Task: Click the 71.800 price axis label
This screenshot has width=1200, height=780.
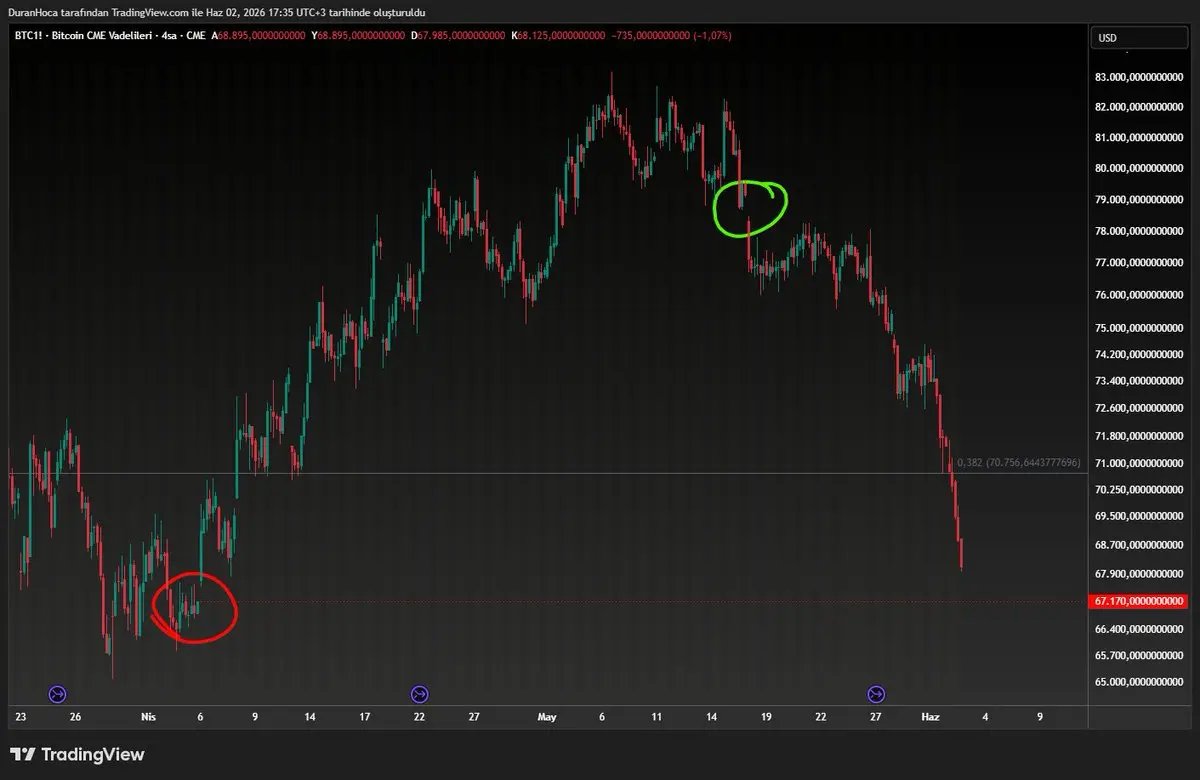Action: coord(1140,436)
